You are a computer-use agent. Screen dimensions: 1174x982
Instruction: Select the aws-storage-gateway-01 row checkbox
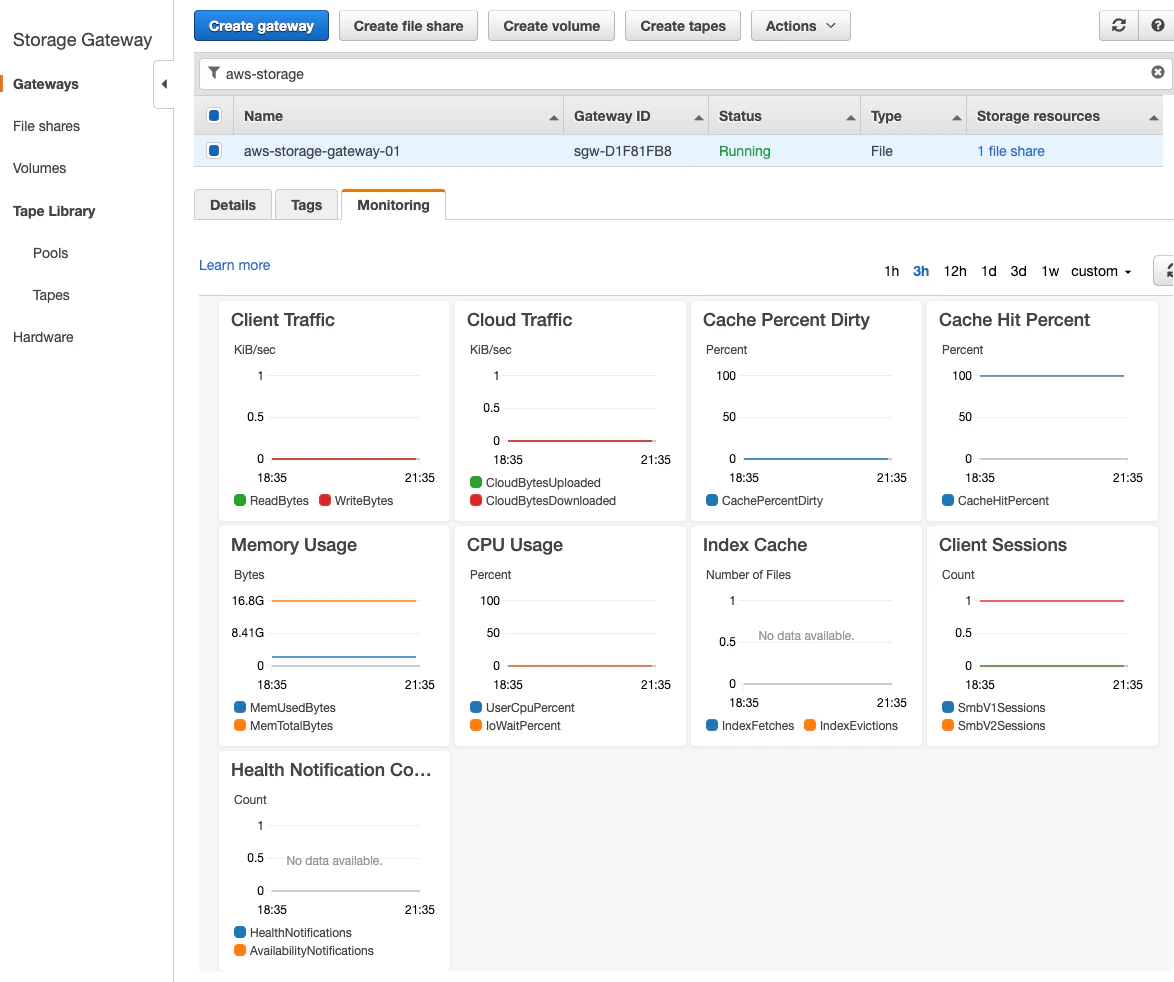pyautogui.click(x=214, y=151)
